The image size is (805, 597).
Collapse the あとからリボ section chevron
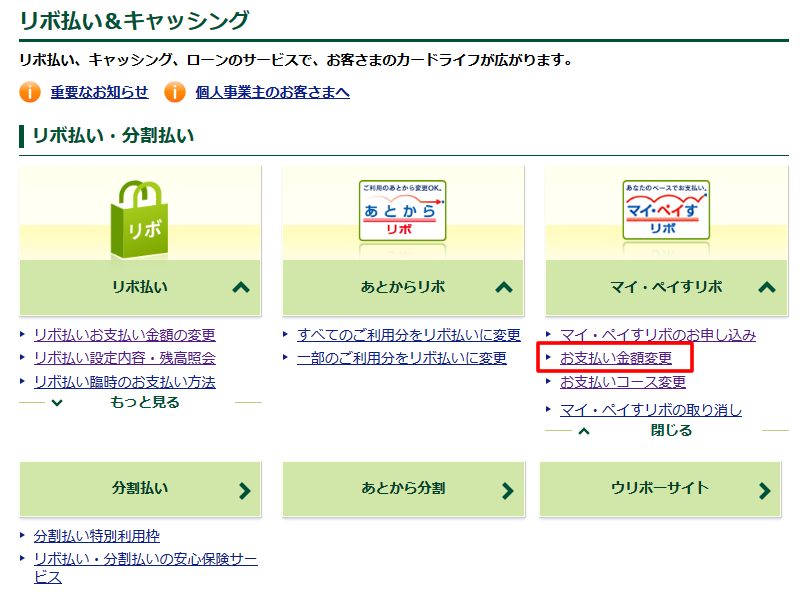[505, 287]
